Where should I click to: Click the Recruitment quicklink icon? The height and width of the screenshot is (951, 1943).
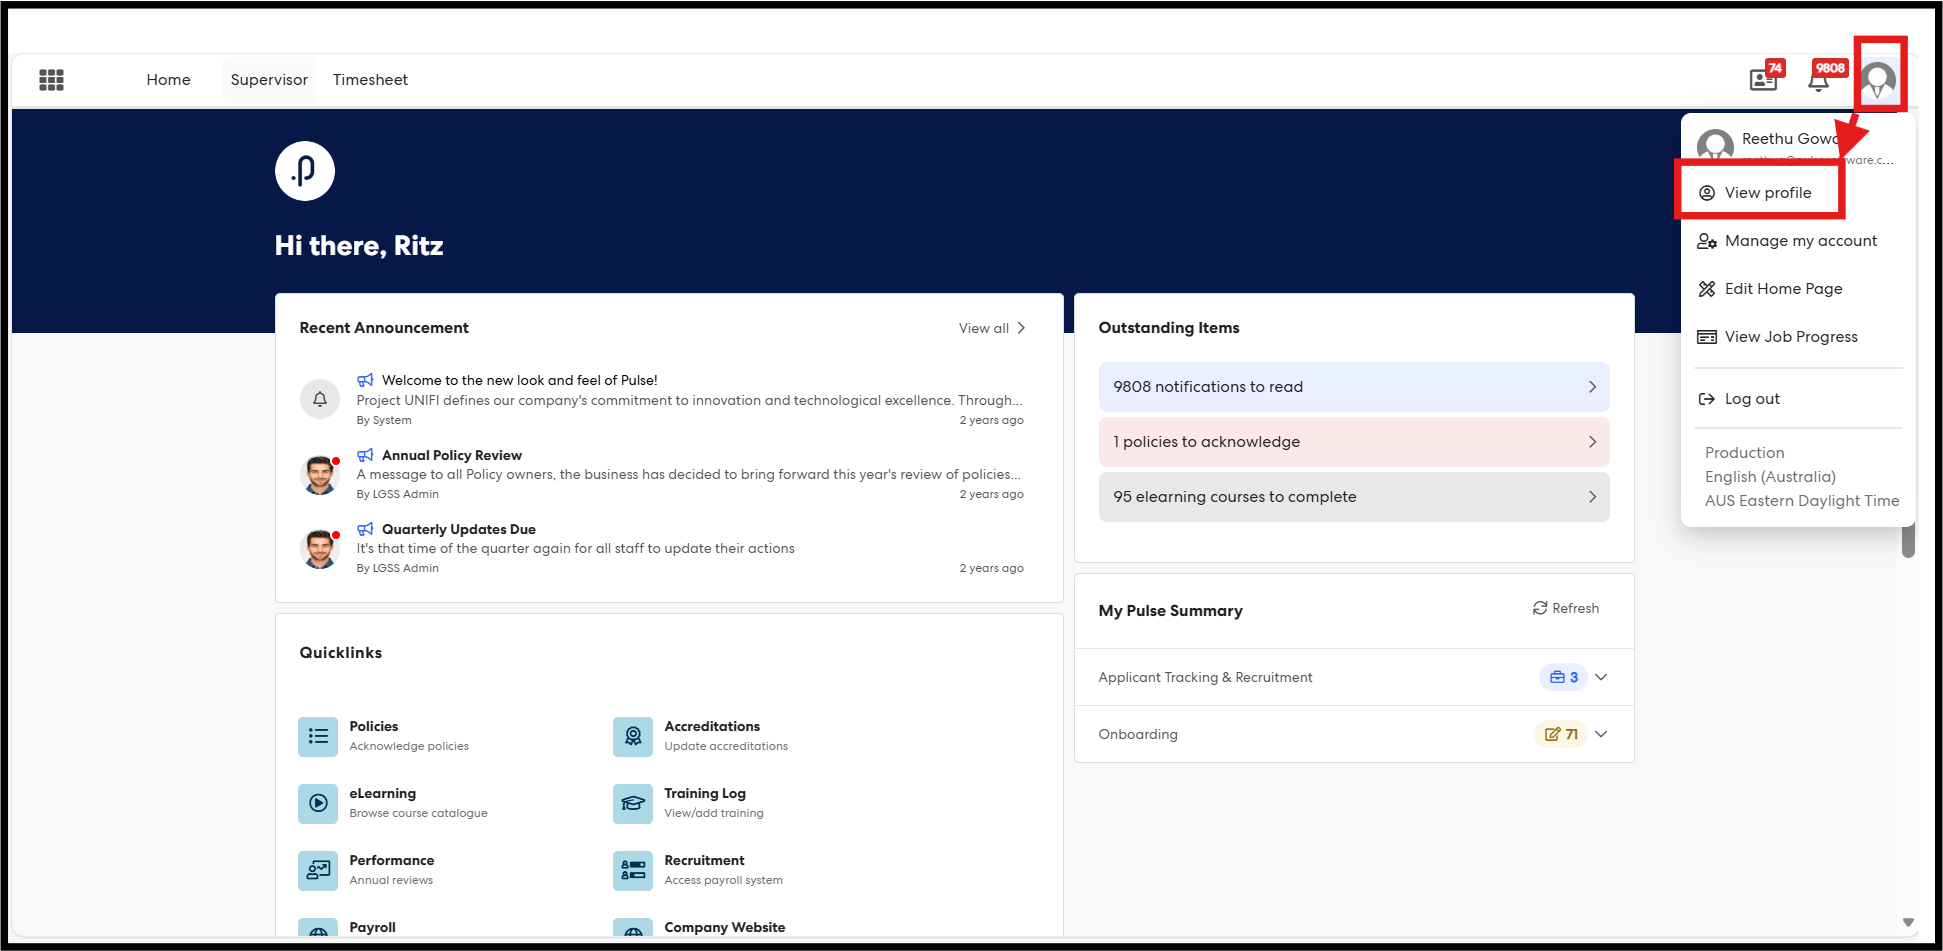[633, 871]
